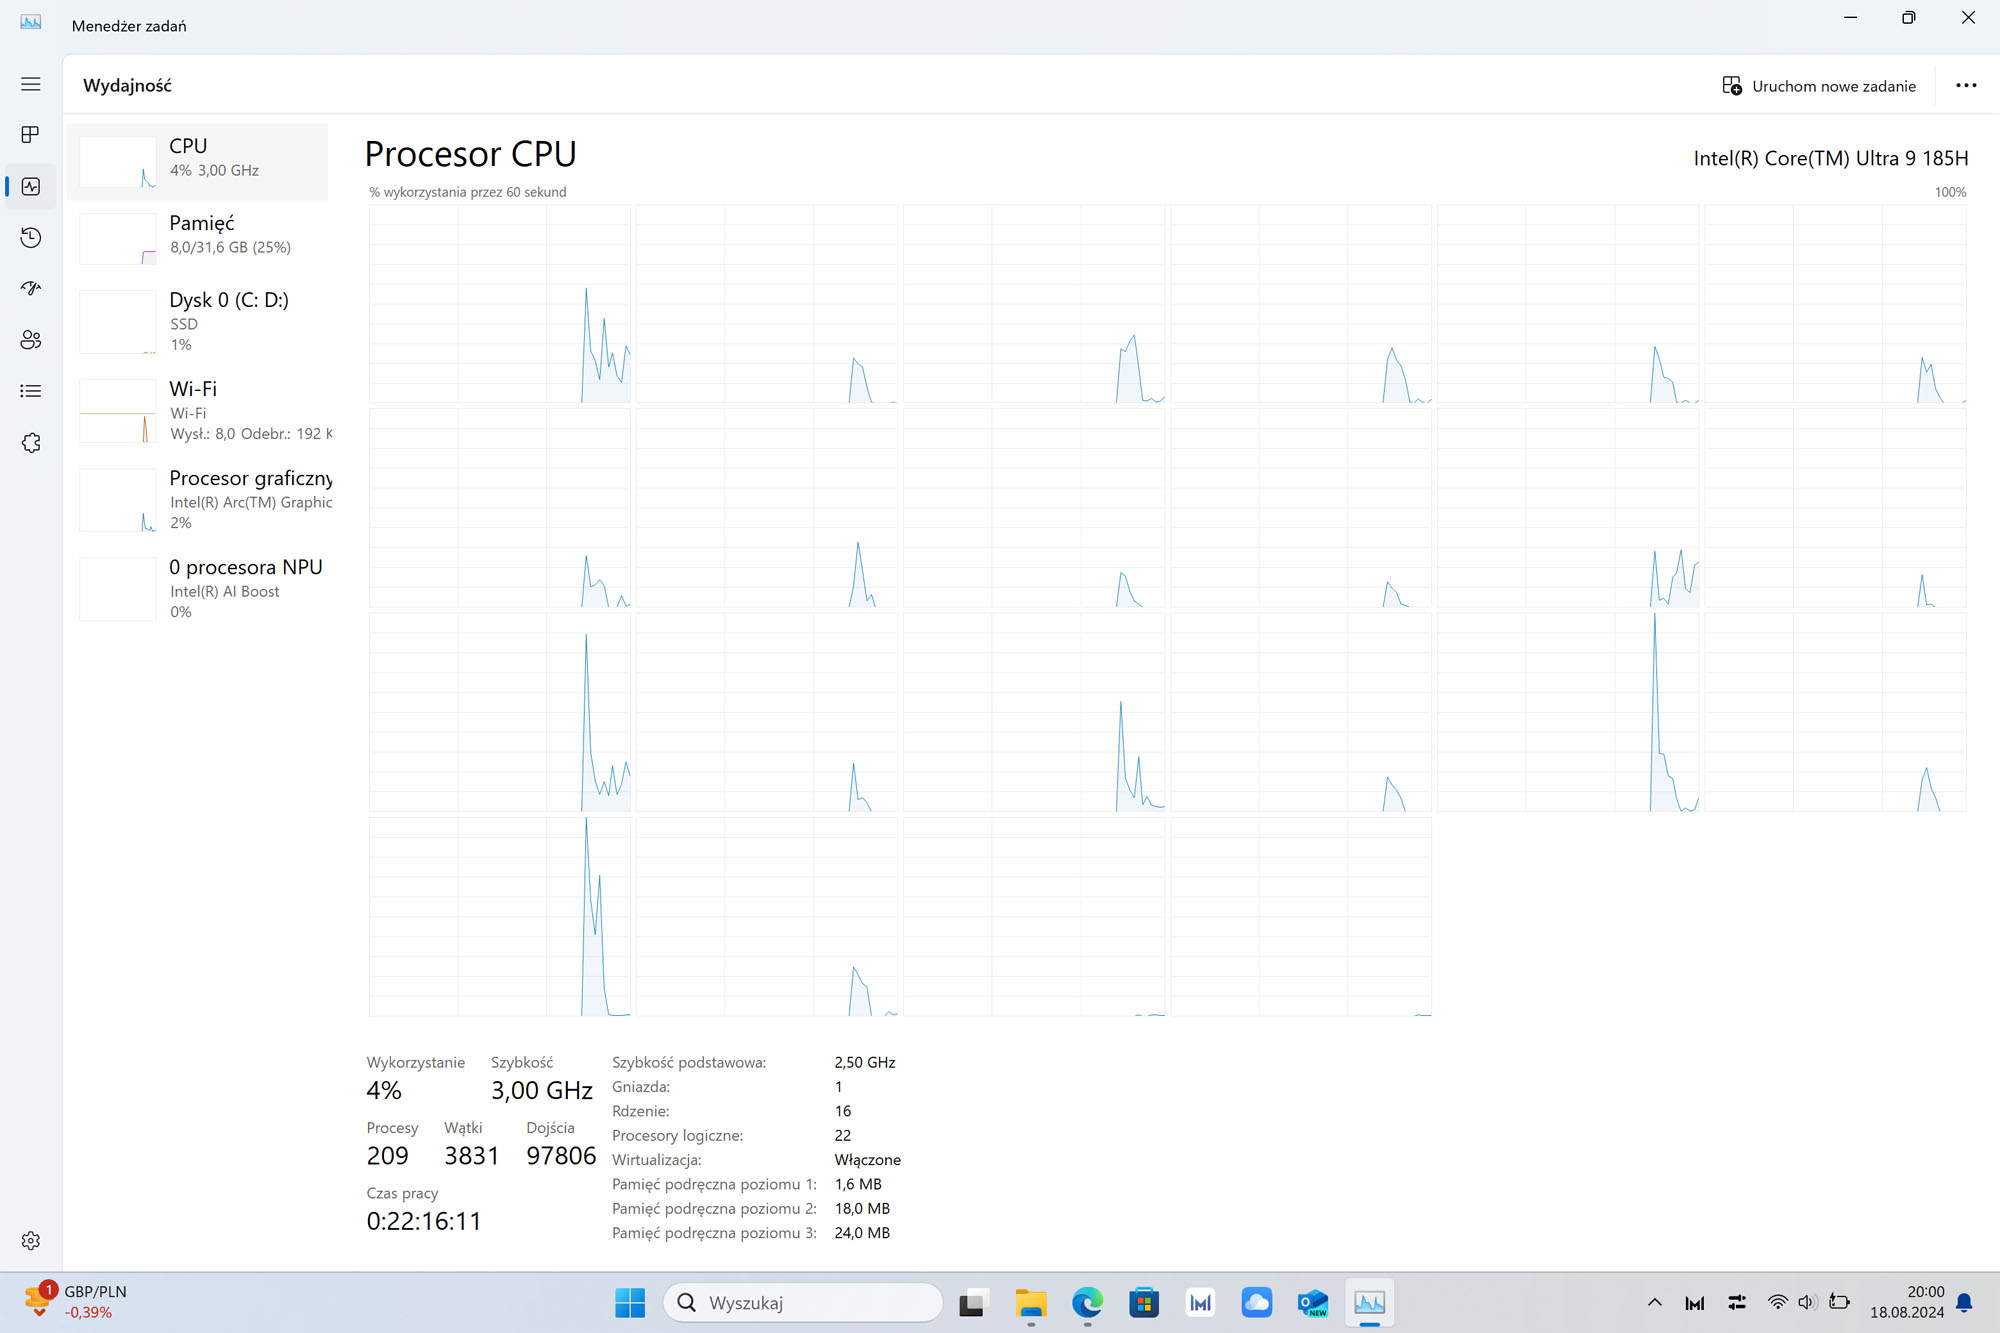Open File Explorer from the taskbar
The width and height of the screenshot is (2000, 1333).
pos(1030,1302)
